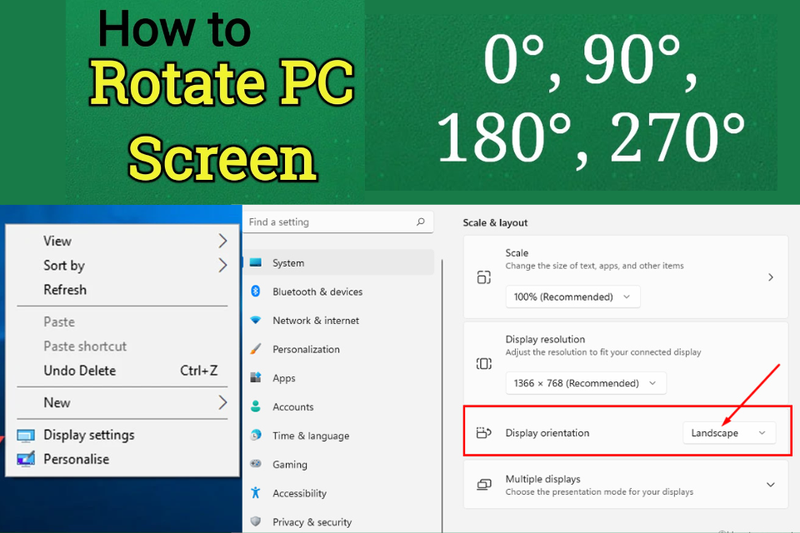Open the Apps settings category
800x533 pixels.
pyautogui.click(x=339, y=378)
